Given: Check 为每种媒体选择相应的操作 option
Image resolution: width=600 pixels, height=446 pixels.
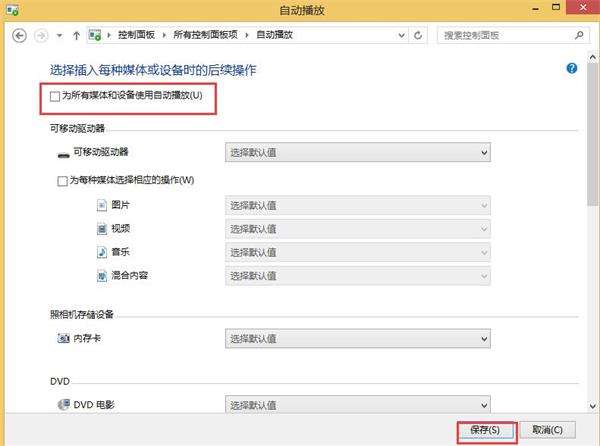Looking at the screenshot, I should tap(62, 181).
